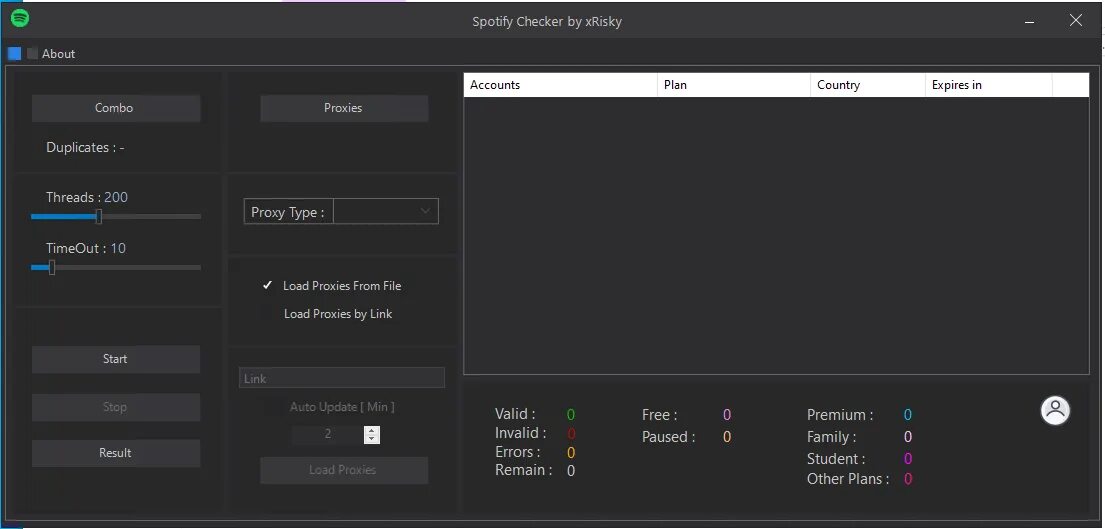Close the Spotify Checker window
The image size is (1105, 529).
tap(1075, 20)
